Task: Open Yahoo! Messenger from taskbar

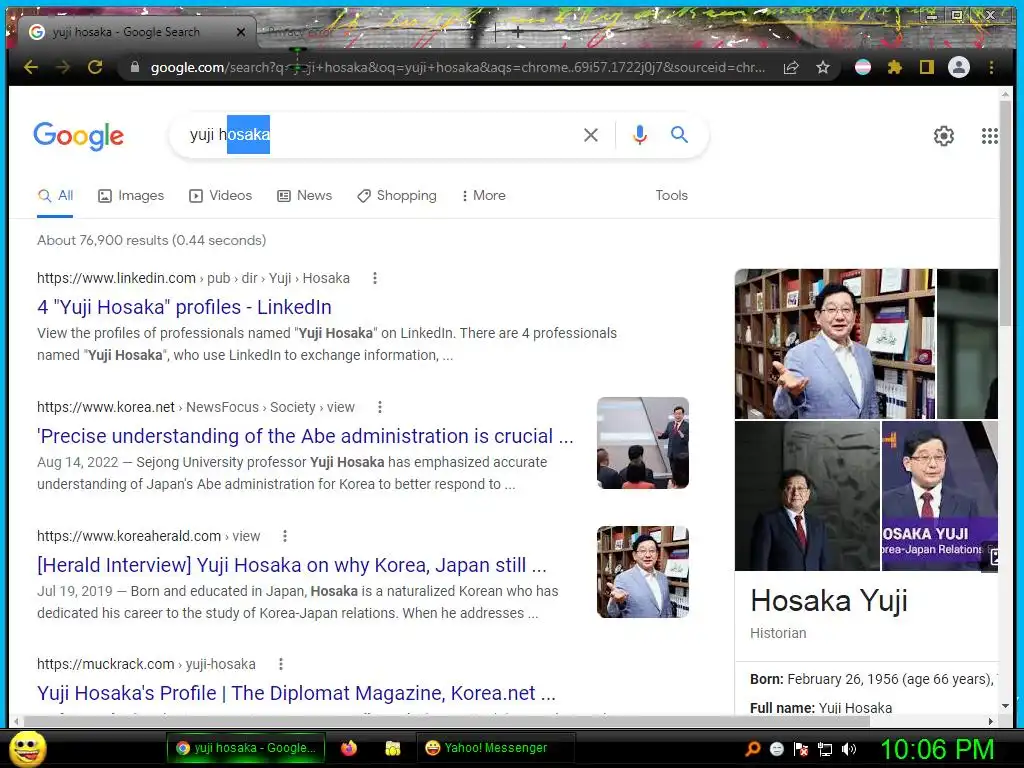Action: pyautogui.click(x=495, y=748)
